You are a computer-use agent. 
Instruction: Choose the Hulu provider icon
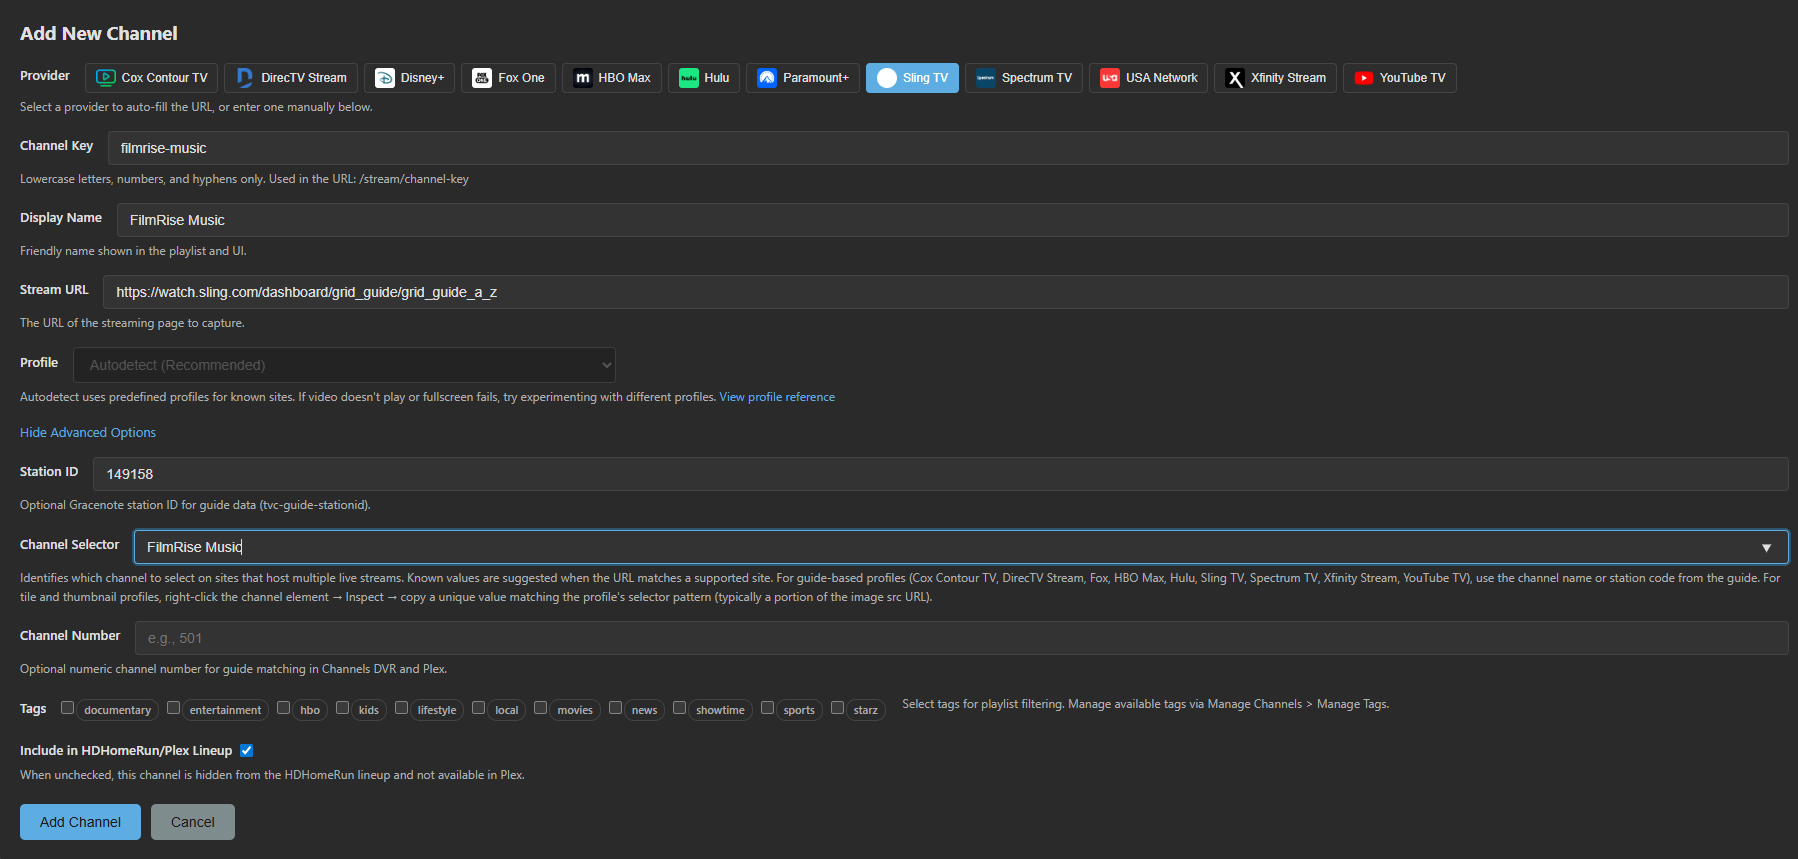[x=689, y=78]
